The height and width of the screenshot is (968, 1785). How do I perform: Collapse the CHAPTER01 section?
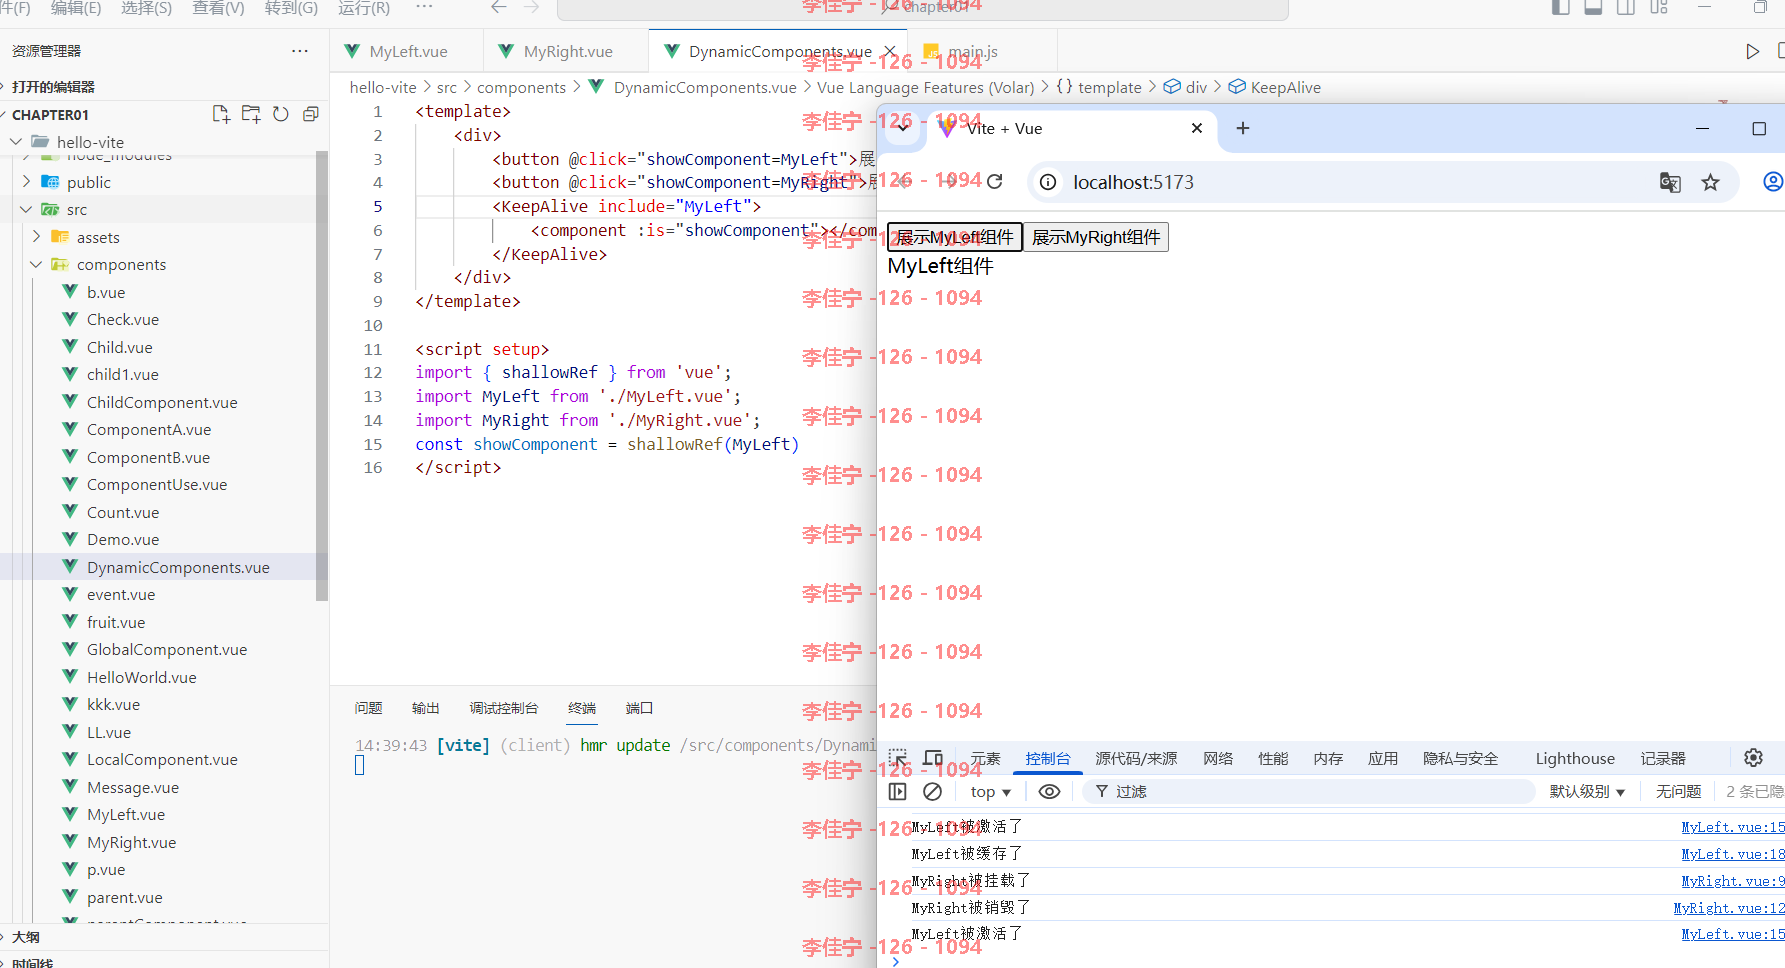(x=50, y=115)
